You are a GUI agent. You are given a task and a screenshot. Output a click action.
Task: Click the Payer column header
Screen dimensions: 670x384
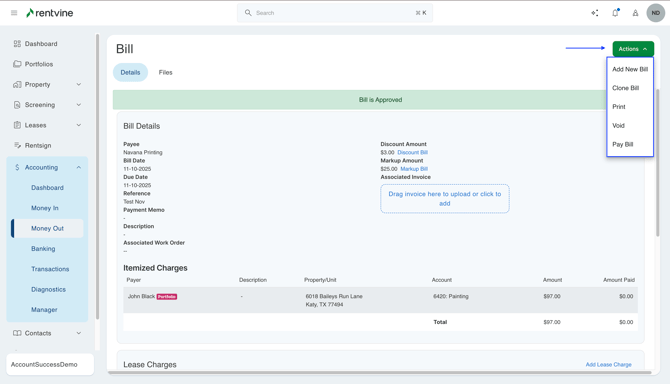point(133,280)
